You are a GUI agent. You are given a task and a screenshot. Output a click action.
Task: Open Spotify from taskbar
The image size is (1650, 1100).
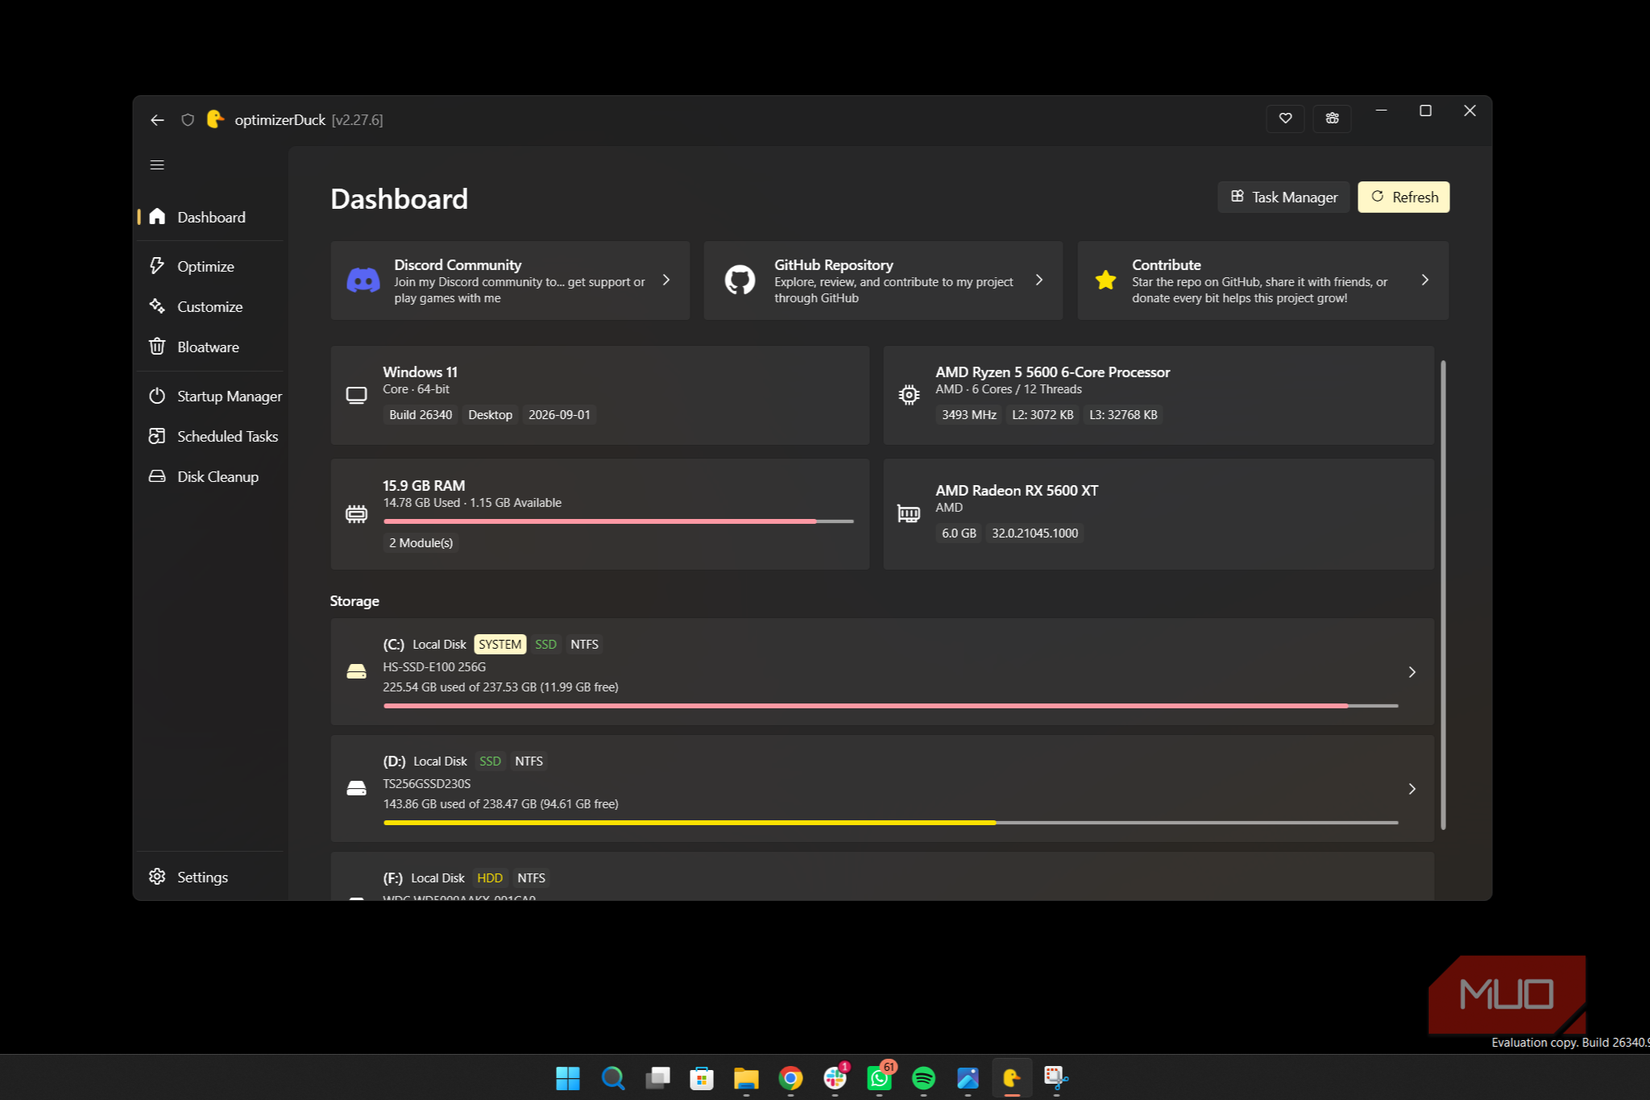(924, 1078)
